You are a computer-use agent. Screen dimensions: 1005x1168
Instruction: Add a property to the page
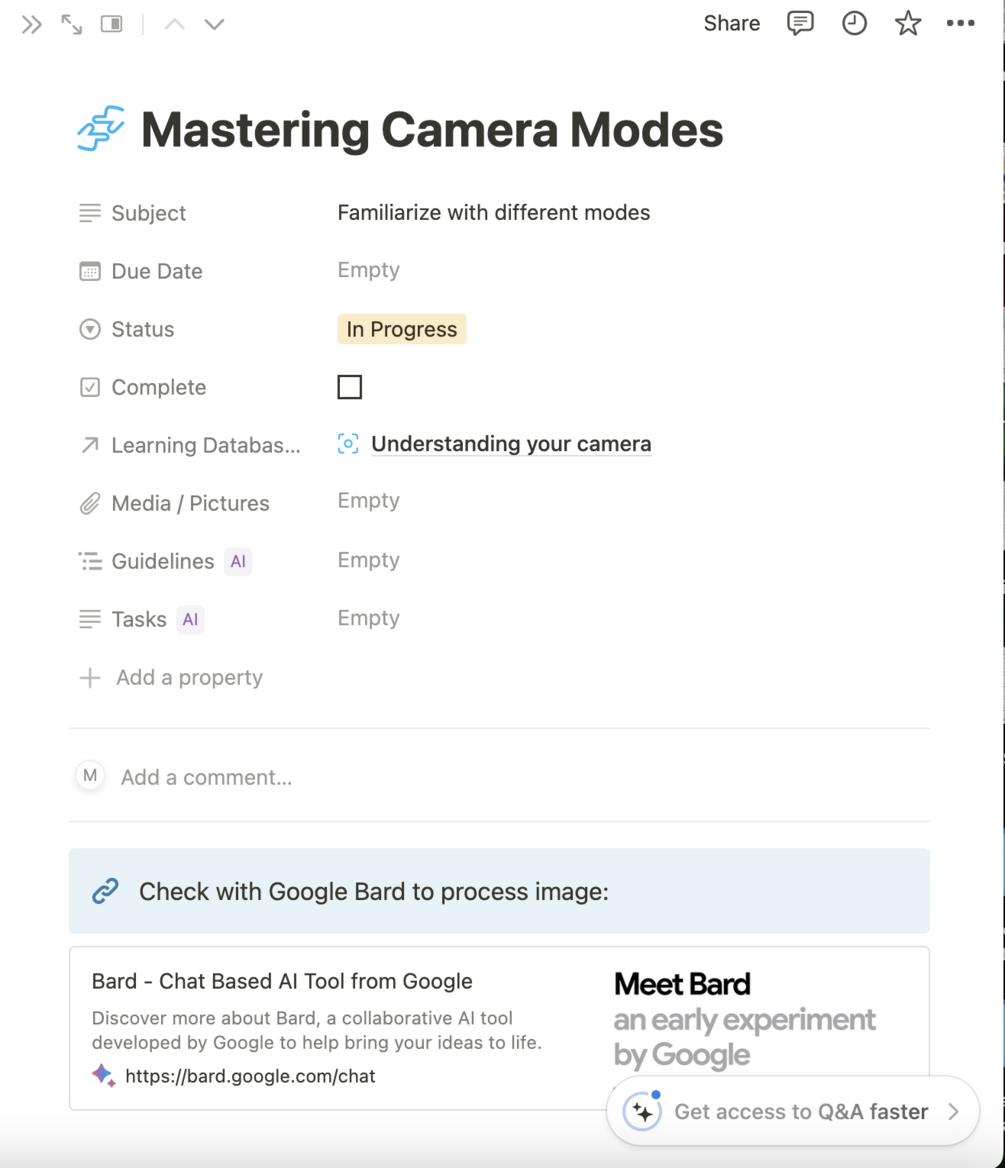188,678
